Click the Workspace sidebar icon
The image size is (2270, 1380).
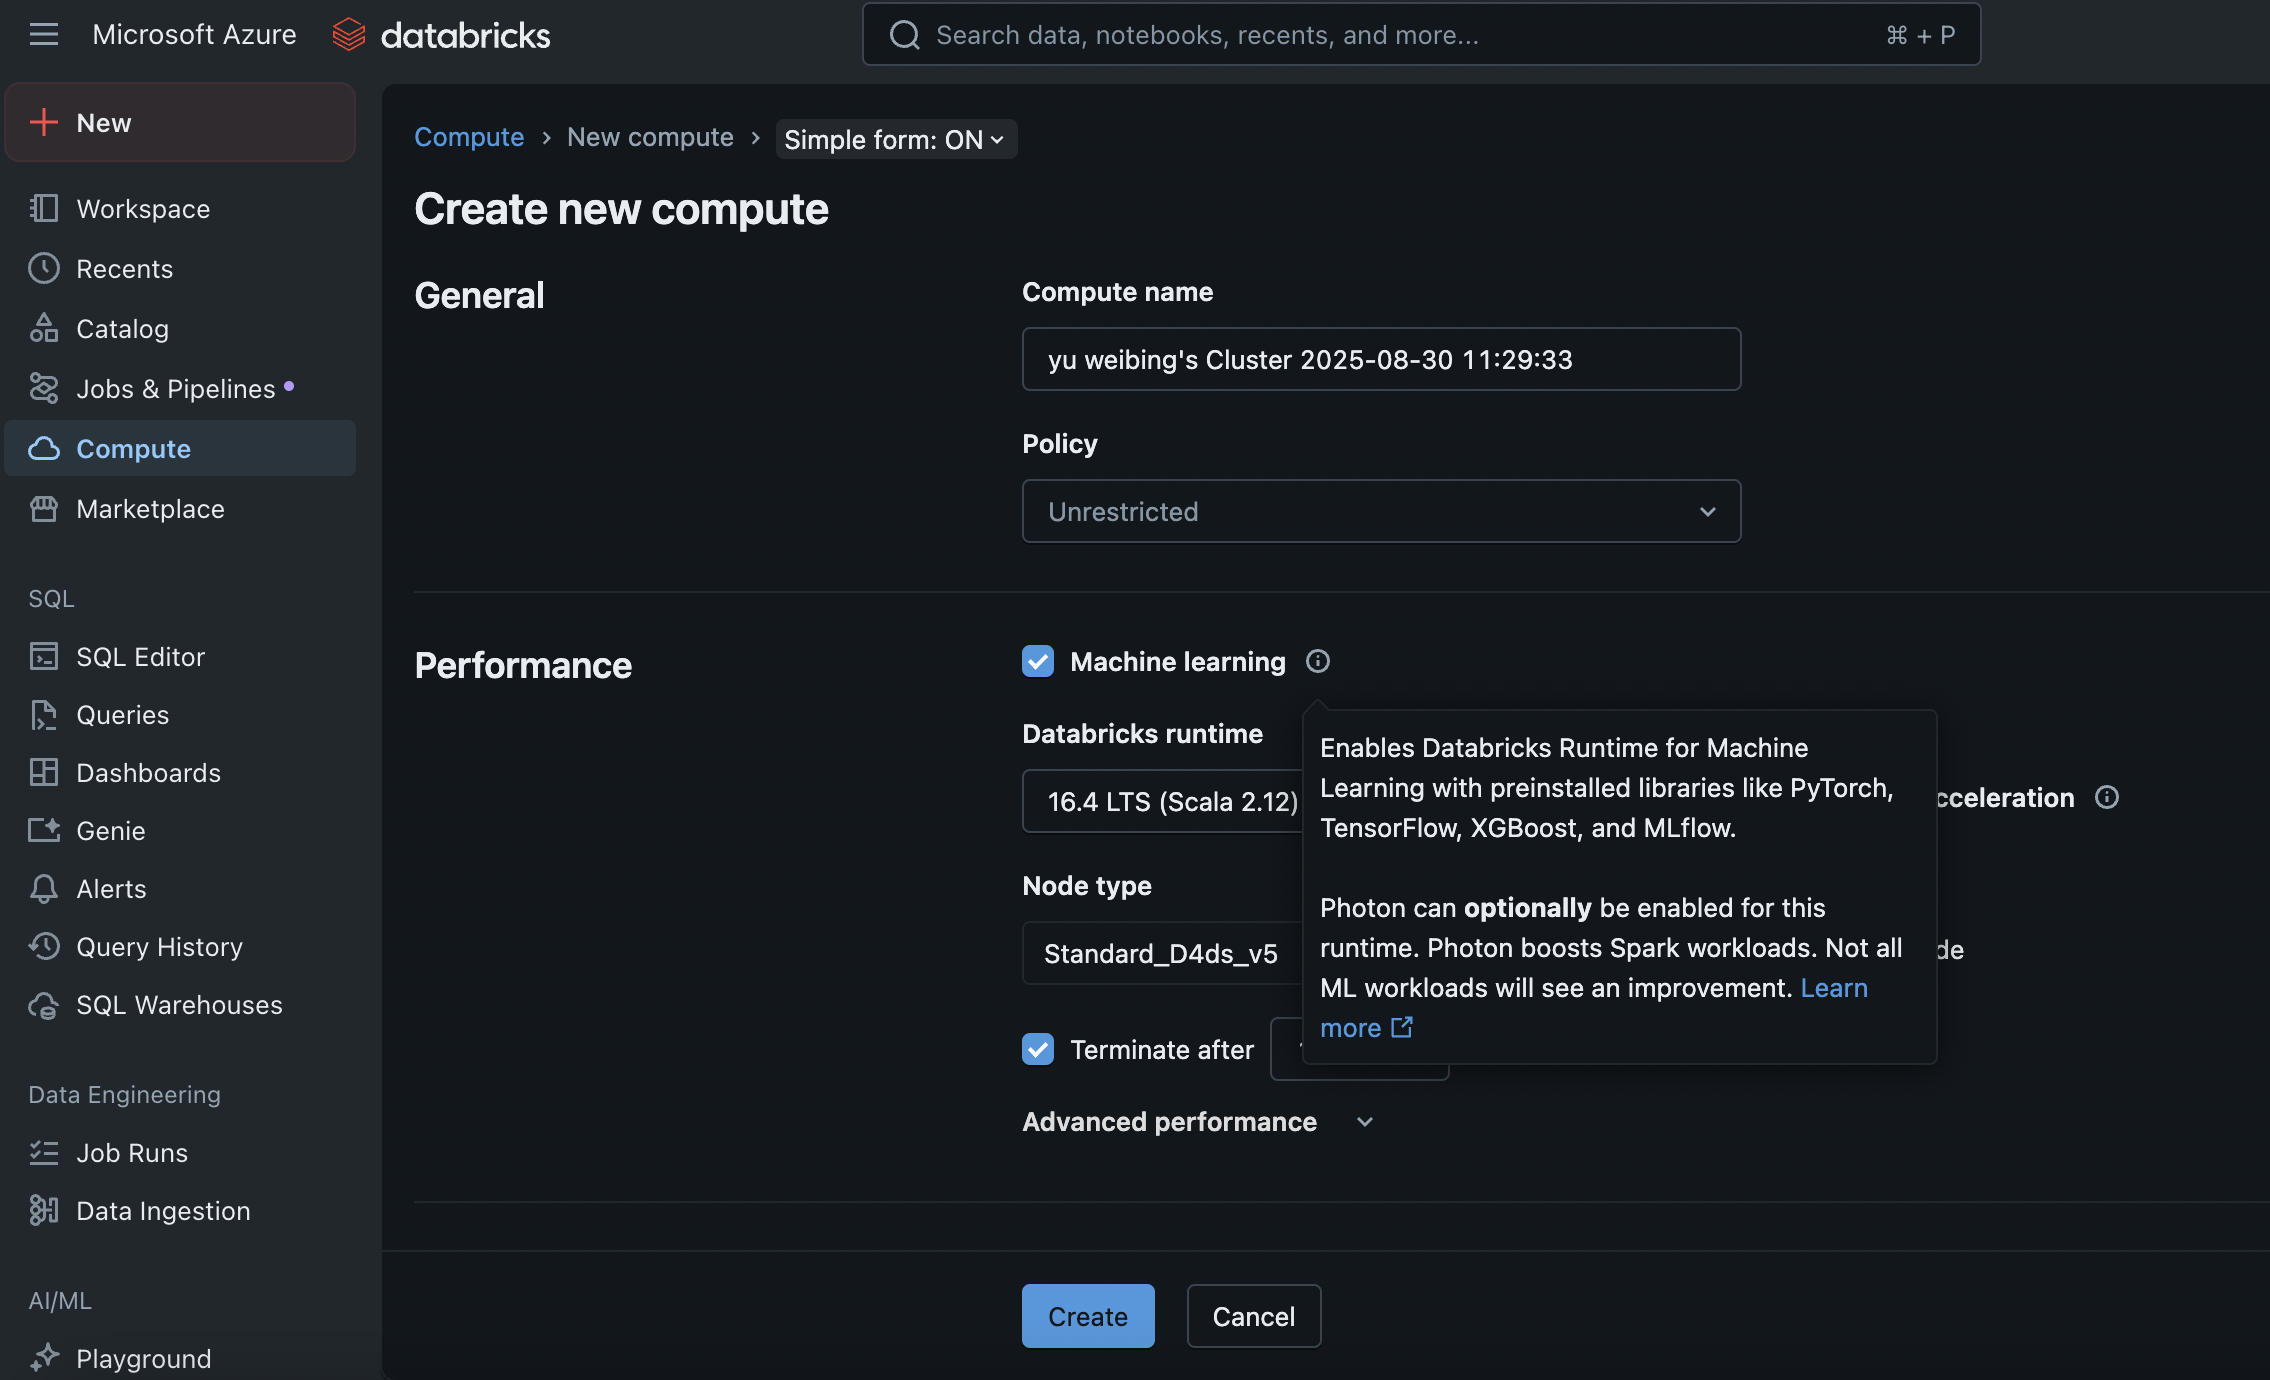[44, 208]
